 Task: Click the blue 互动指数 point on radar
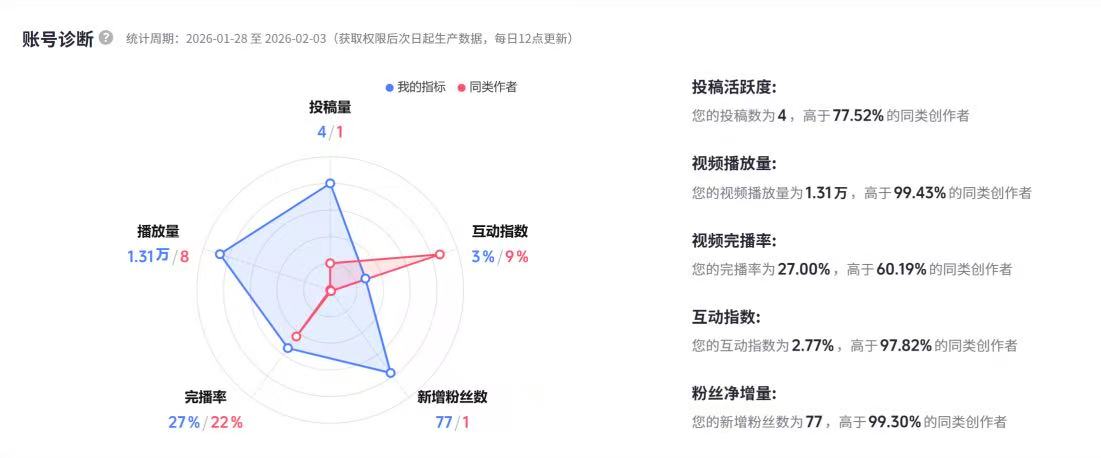(x=365, y=279)
